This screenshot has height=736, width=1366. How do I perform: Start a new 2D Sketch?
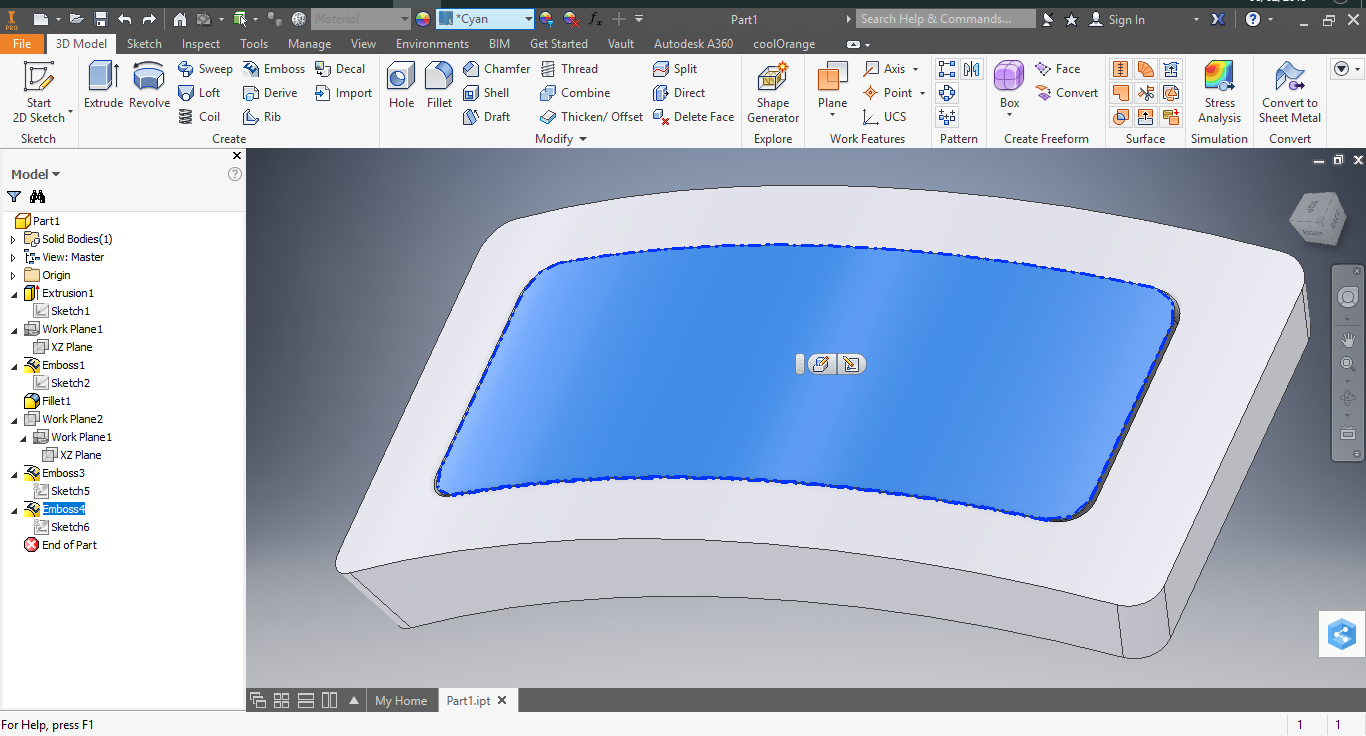click(39, 92)
